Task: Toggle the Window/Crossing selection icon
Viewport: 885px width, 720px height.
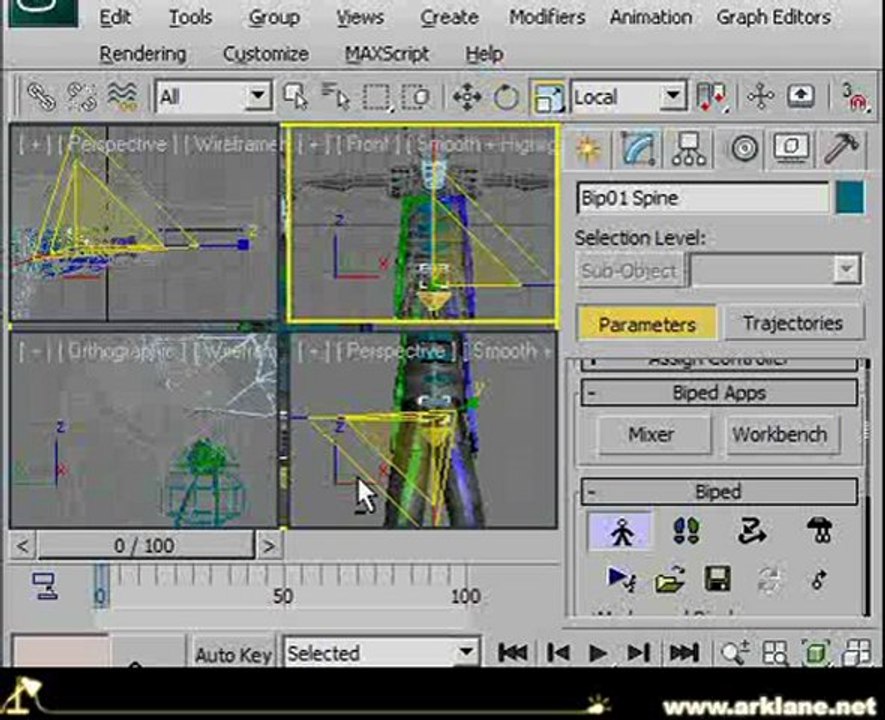Action: click(x=416, y=97)
